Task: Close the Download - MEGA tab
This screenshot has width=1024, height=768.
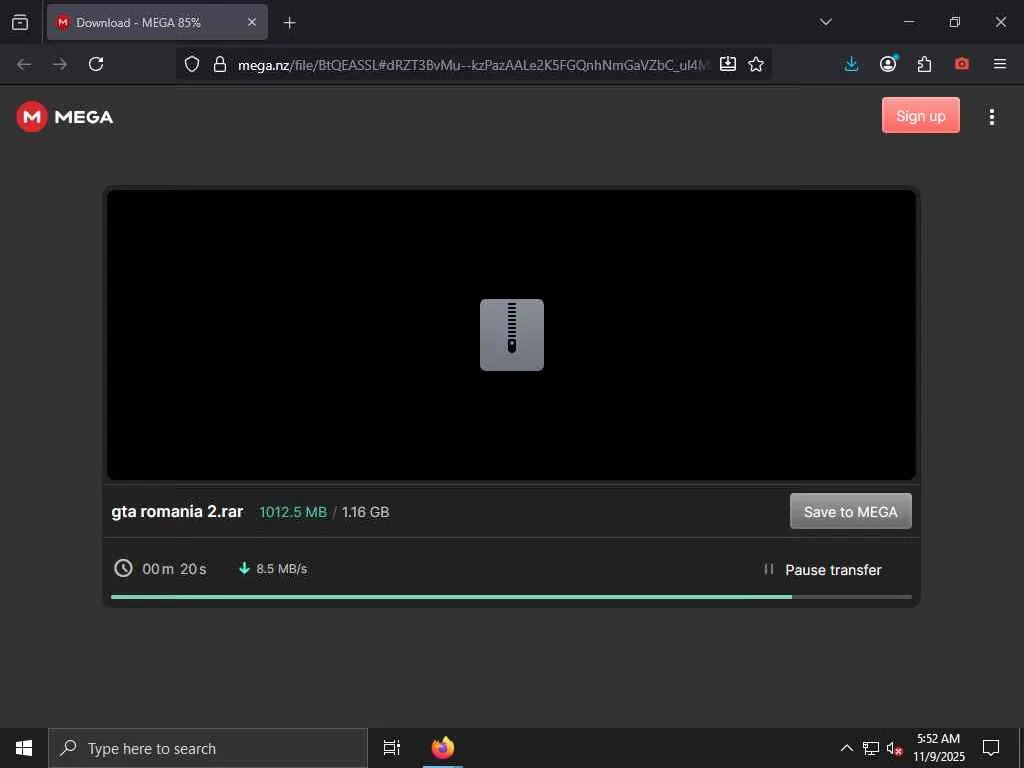Action: click(x=251, y=22)
